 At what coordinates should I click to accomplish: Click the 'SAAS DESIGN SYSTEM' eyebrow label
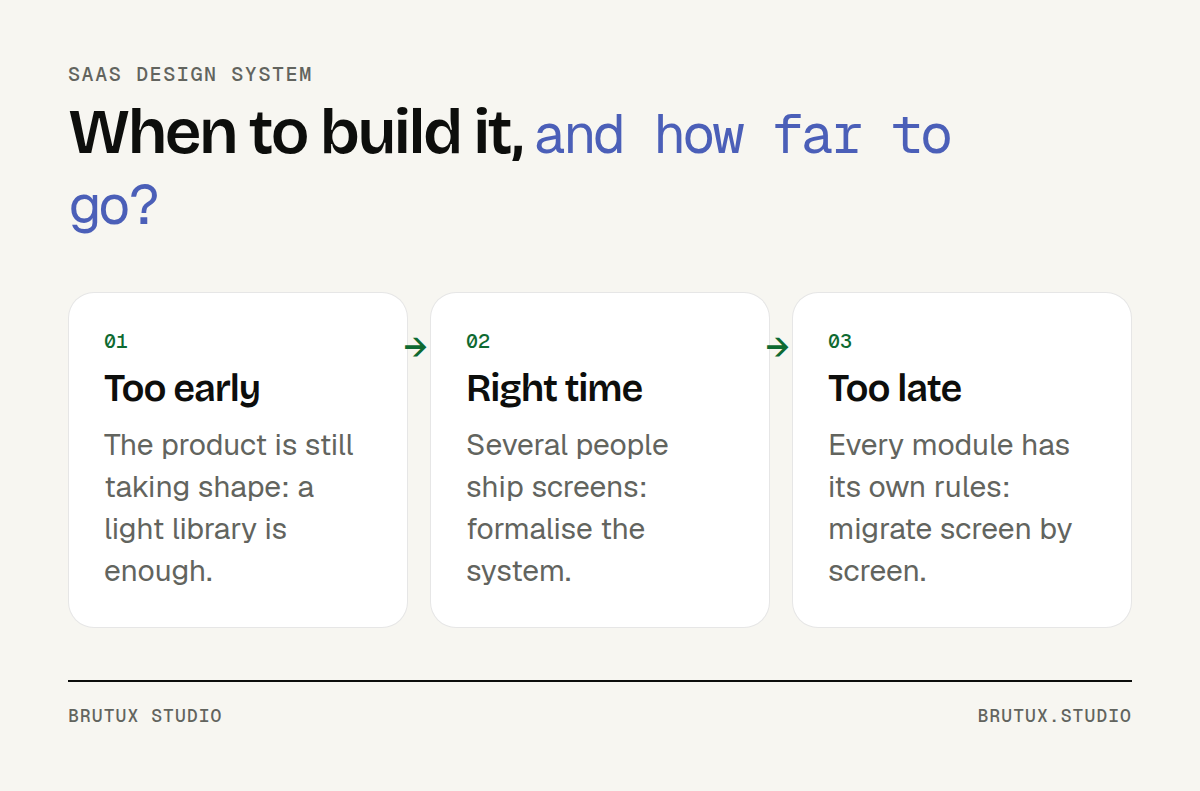click(190, 75)
